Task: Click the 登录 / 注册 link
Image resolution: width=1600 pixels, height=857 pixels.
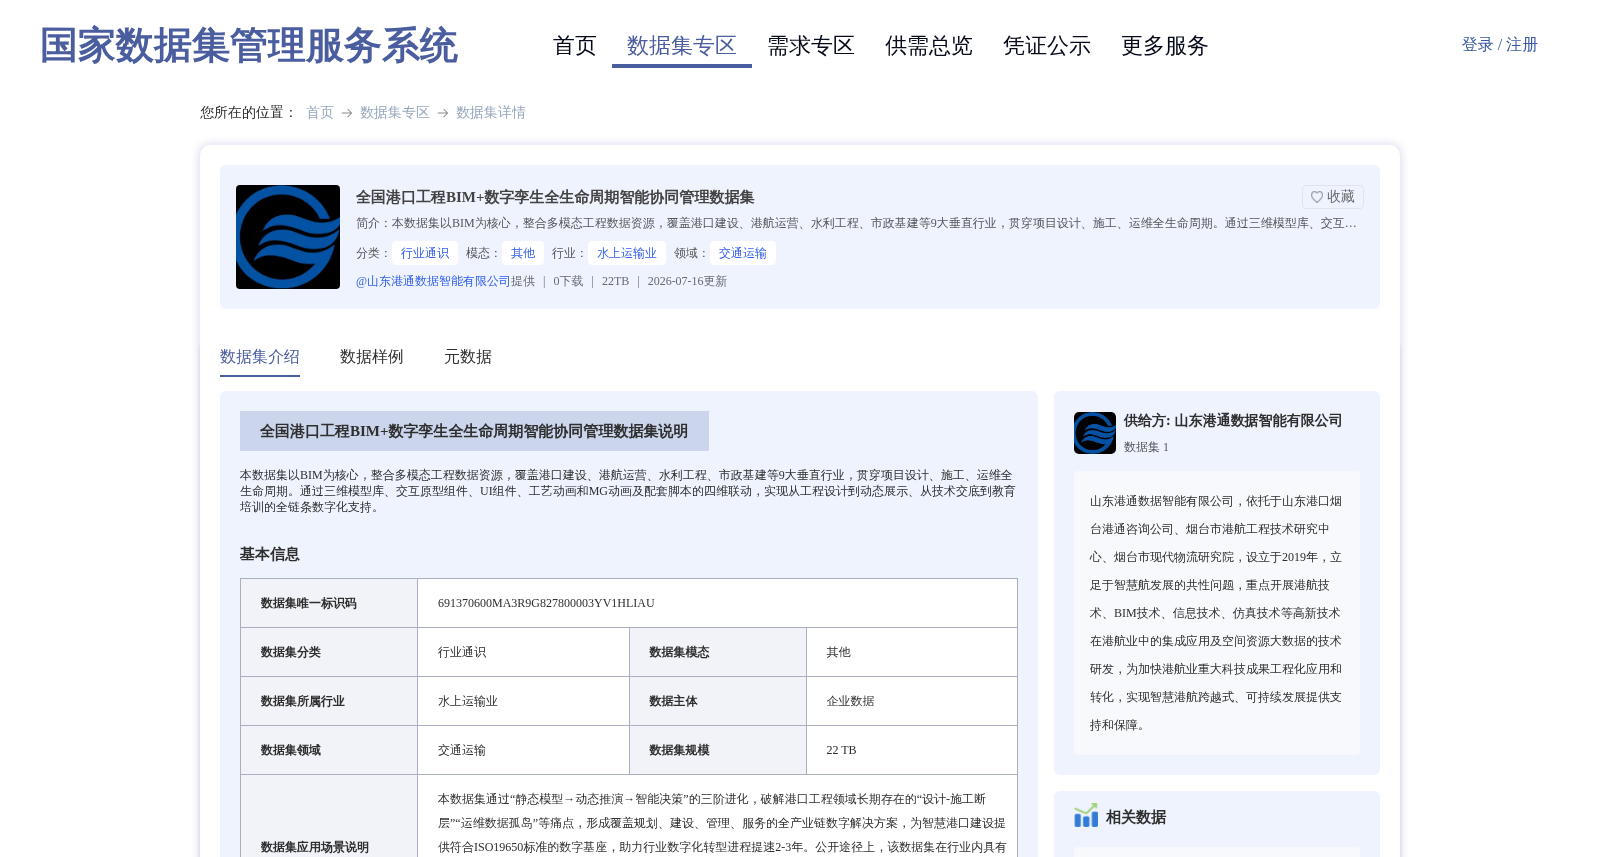Action: click(x=1499, y=45)
